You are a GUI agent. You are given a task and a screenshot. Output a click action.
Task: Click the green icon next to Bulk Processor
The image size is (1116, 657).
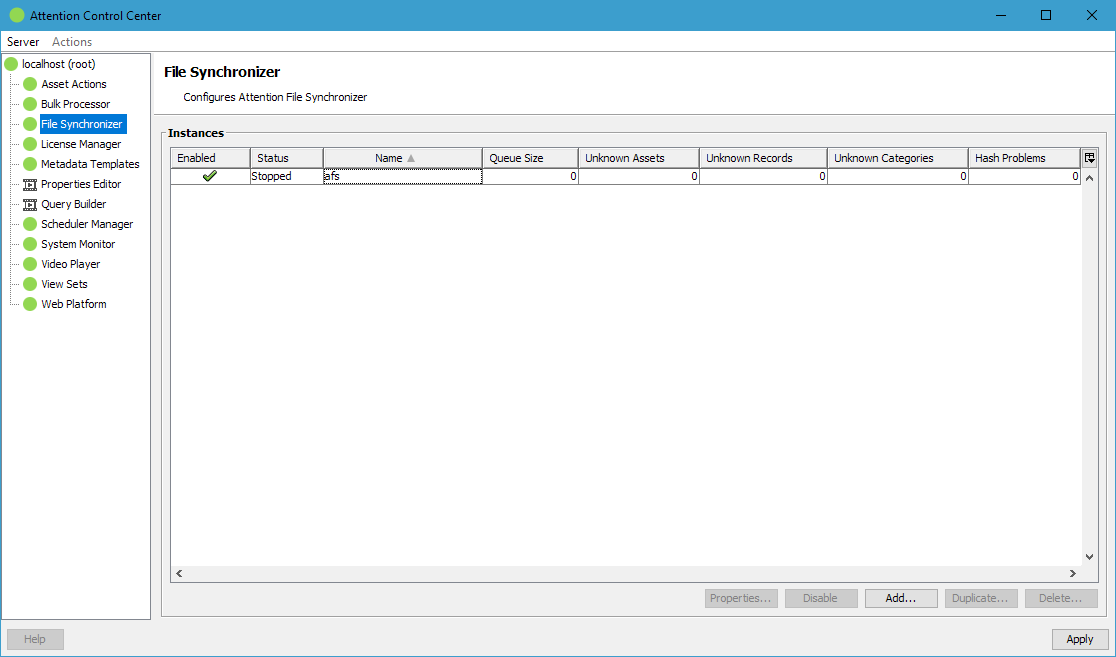coord(29,104)
